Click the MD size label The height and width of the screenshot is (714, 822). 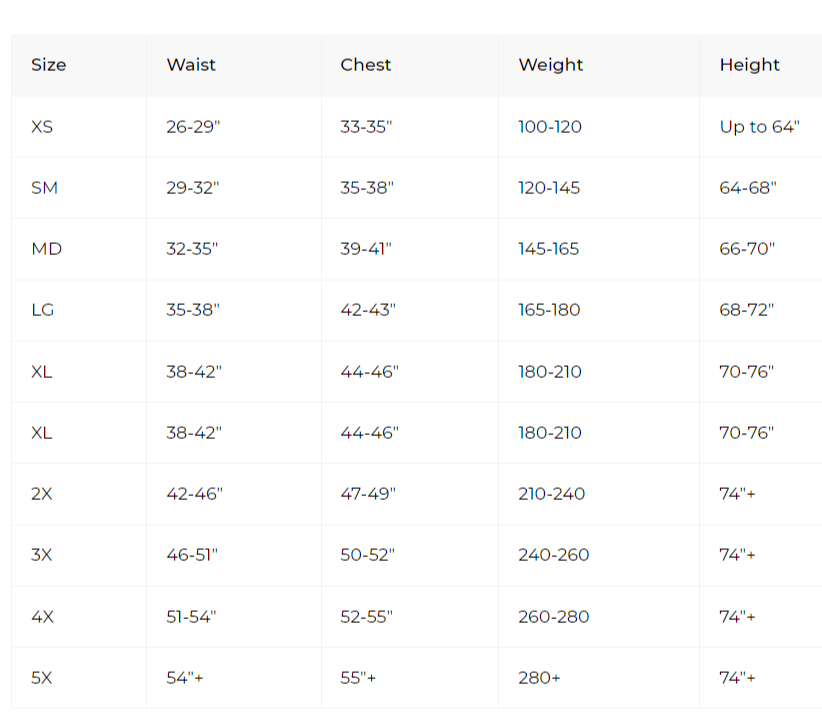(x=46, y=249)
